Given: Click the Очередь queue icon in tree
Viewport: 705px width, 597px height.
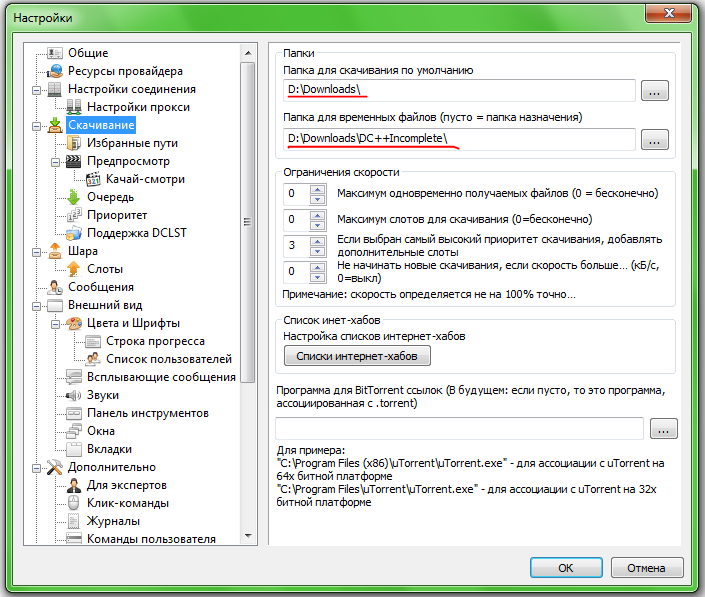Looking at the screenshot, I should point(73,197).
